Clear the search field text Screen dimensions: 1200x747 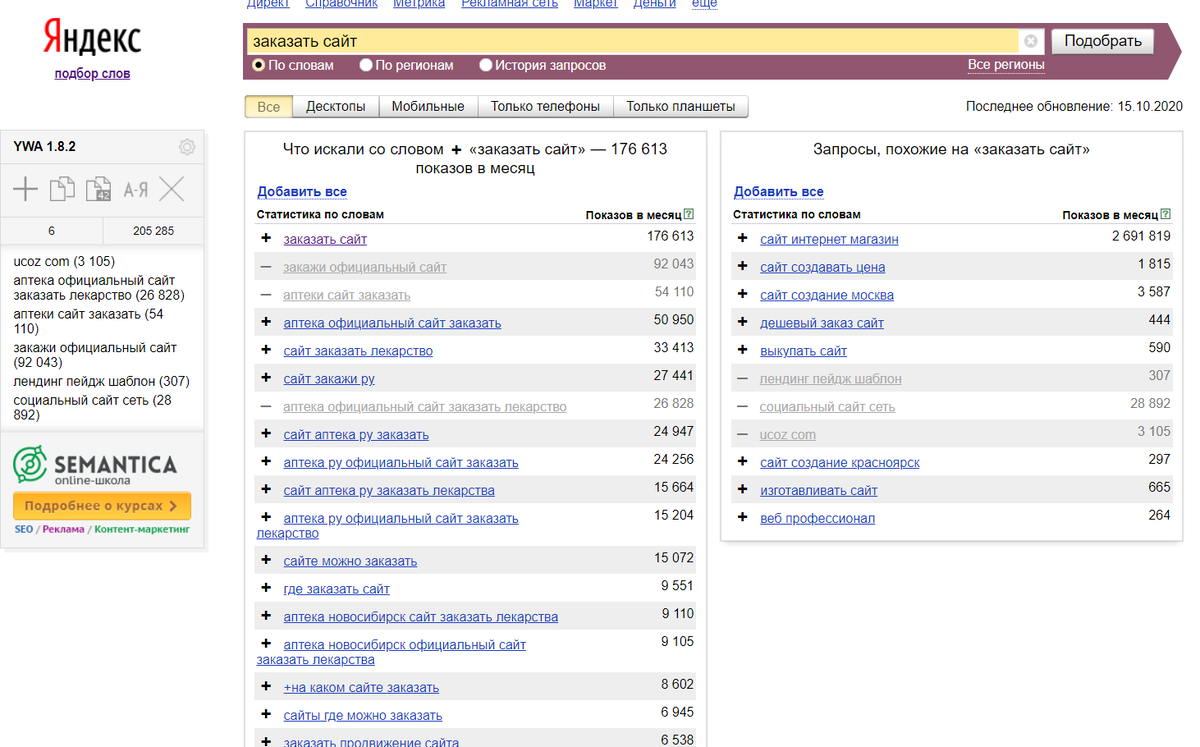(x=1030, y=42)
